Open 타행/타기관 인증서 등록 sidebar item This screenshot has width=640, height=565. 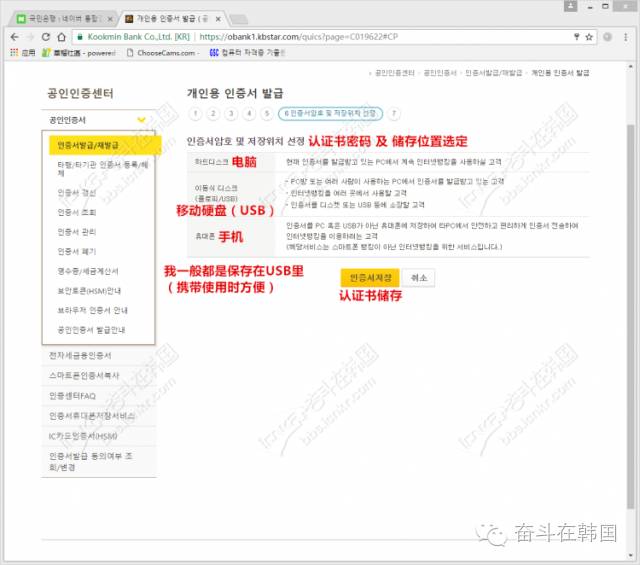tap(102, 169)
